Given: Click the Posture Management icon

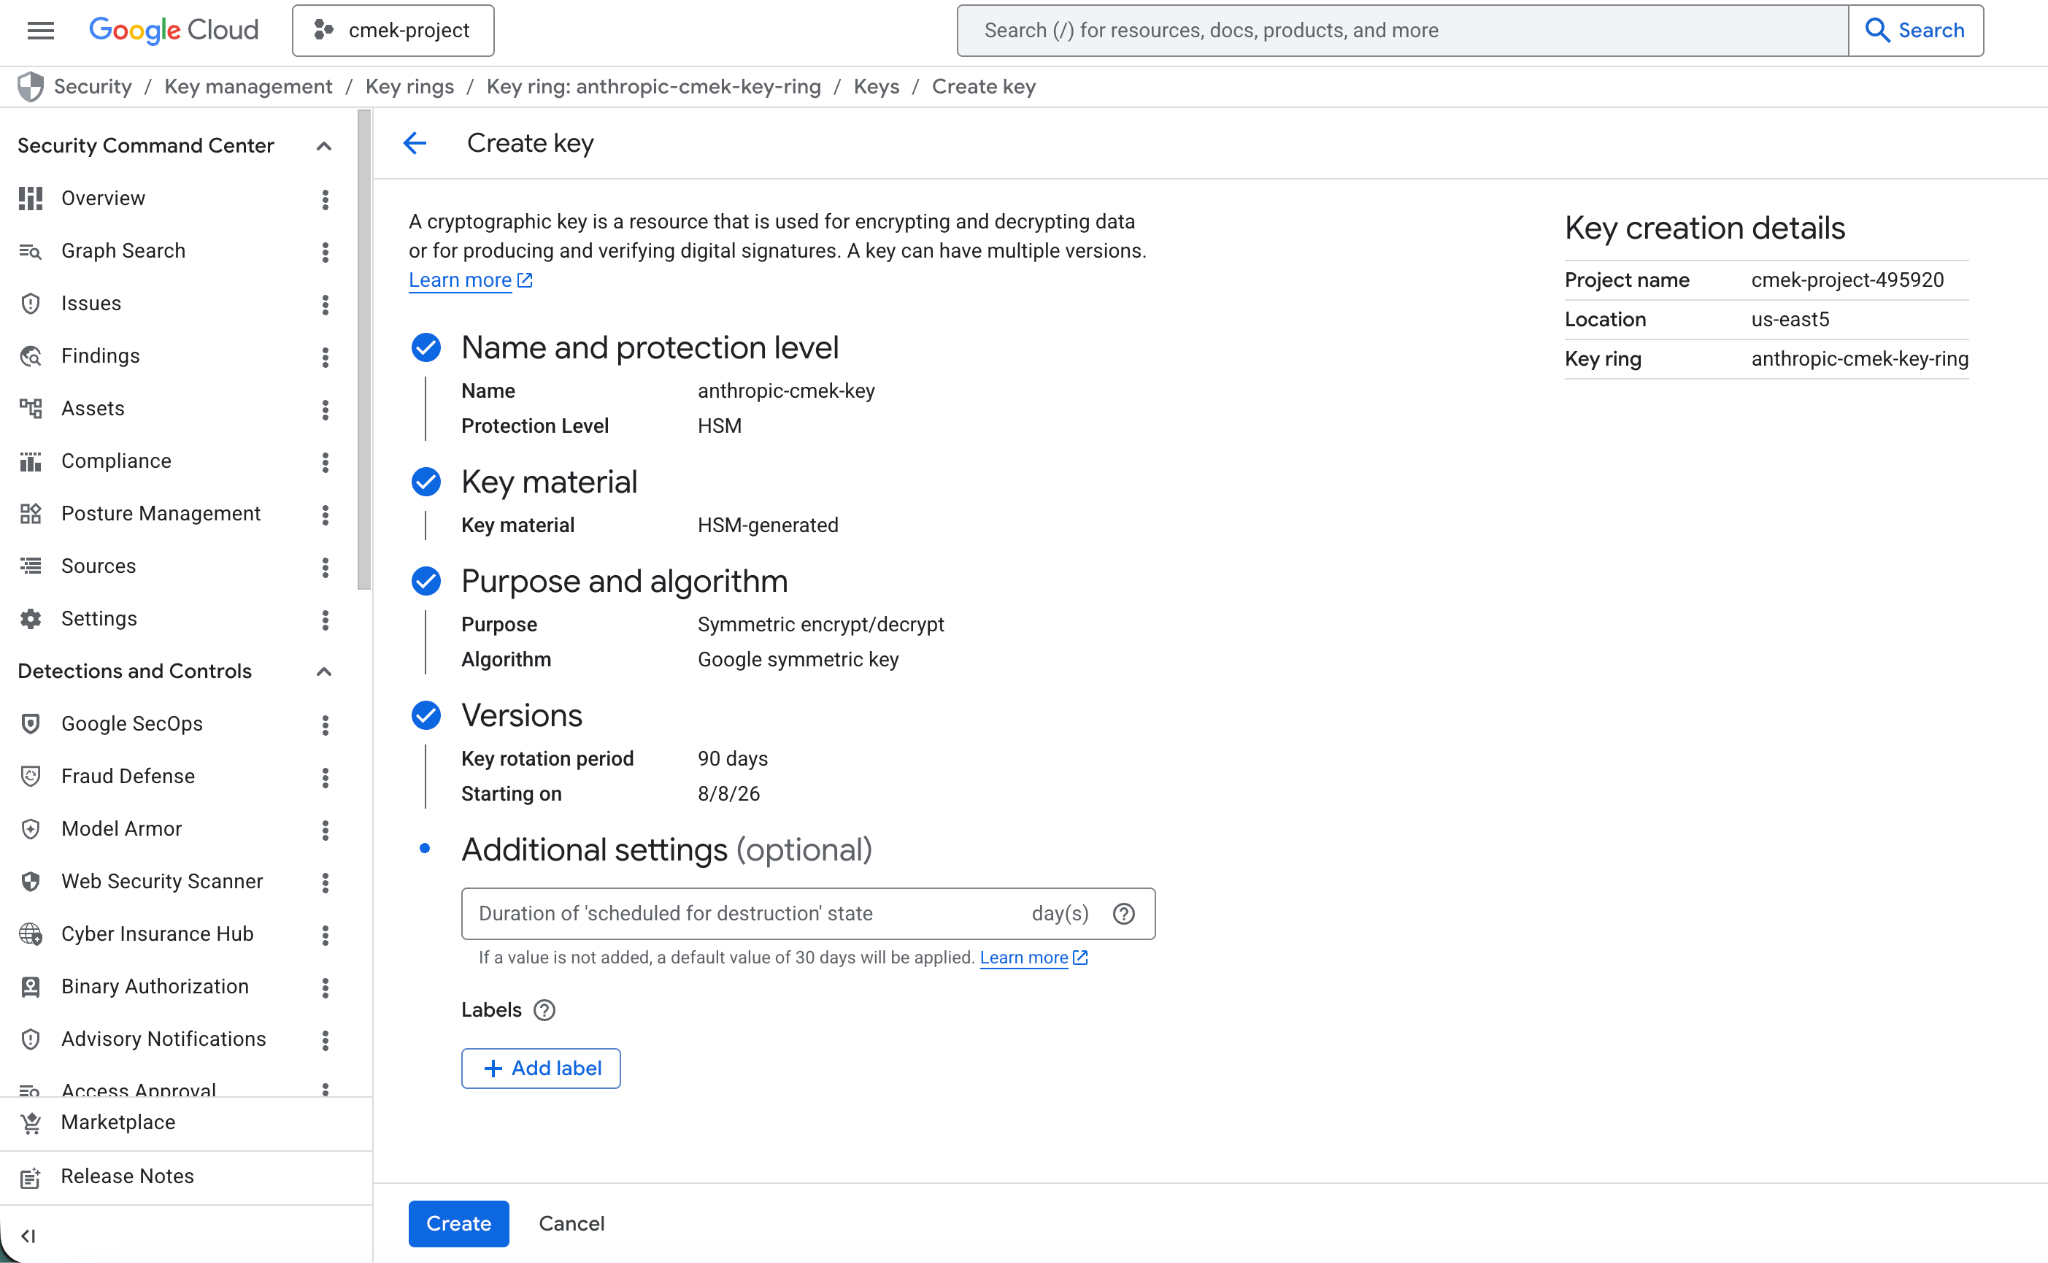Looking at the screenshot, I should click(x=31, y=514).
